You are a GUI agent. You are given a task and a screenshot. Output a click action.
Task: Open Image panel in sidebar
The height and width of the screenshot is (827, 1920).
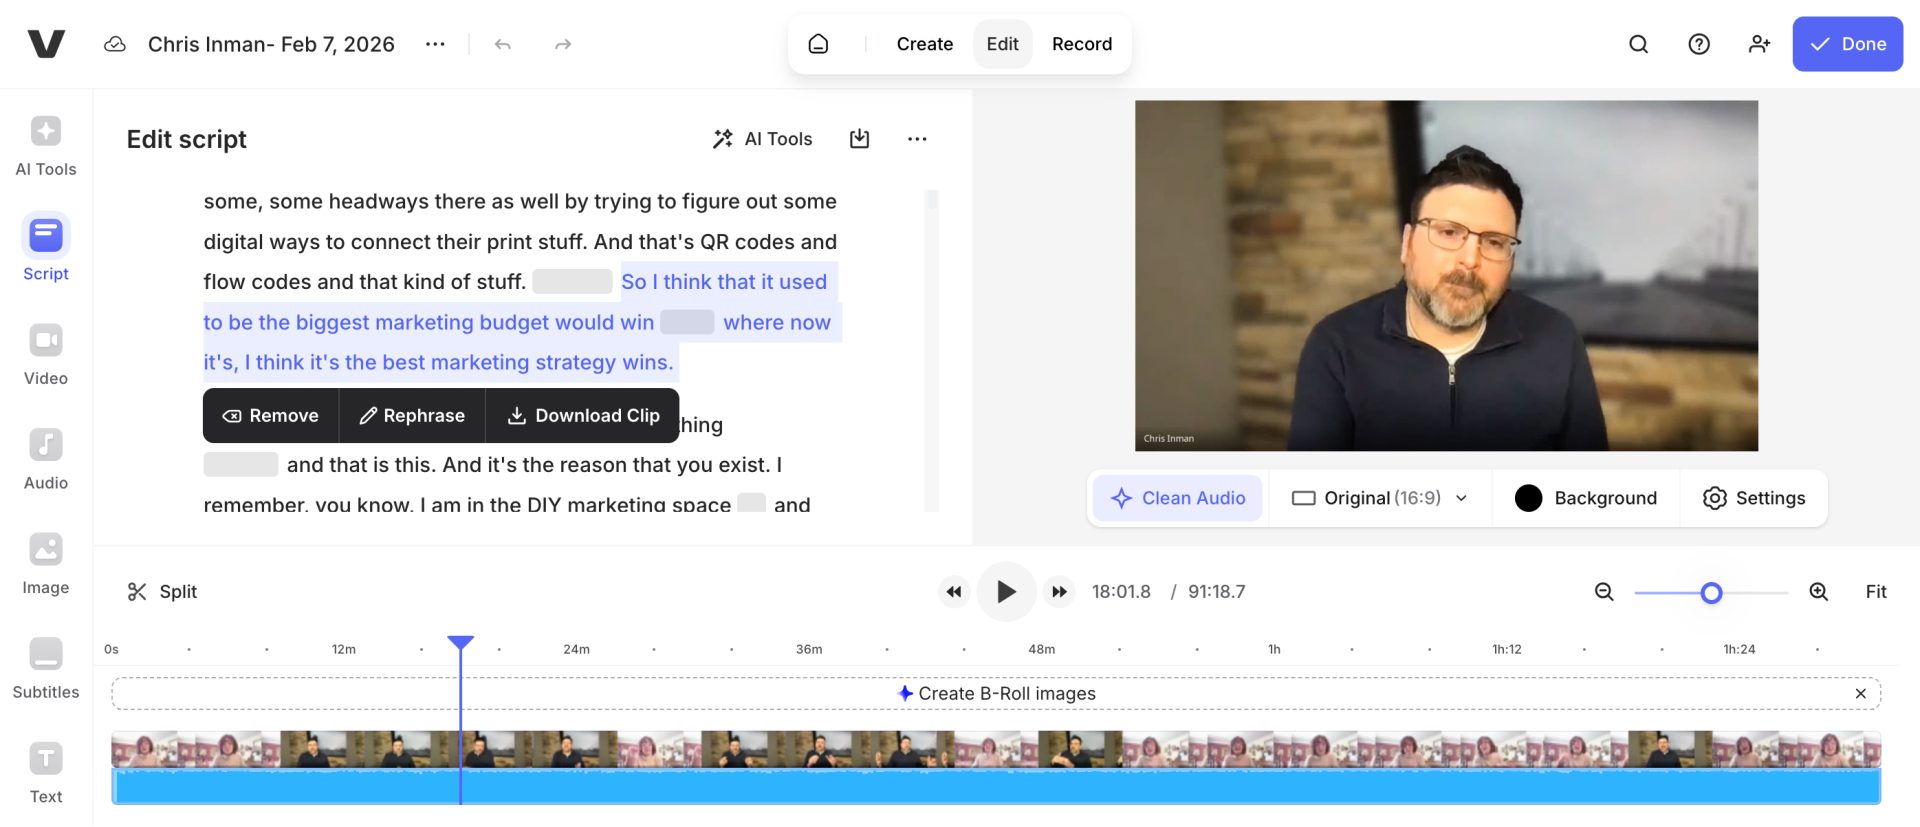pyautogui.click(x=46, y=563)
